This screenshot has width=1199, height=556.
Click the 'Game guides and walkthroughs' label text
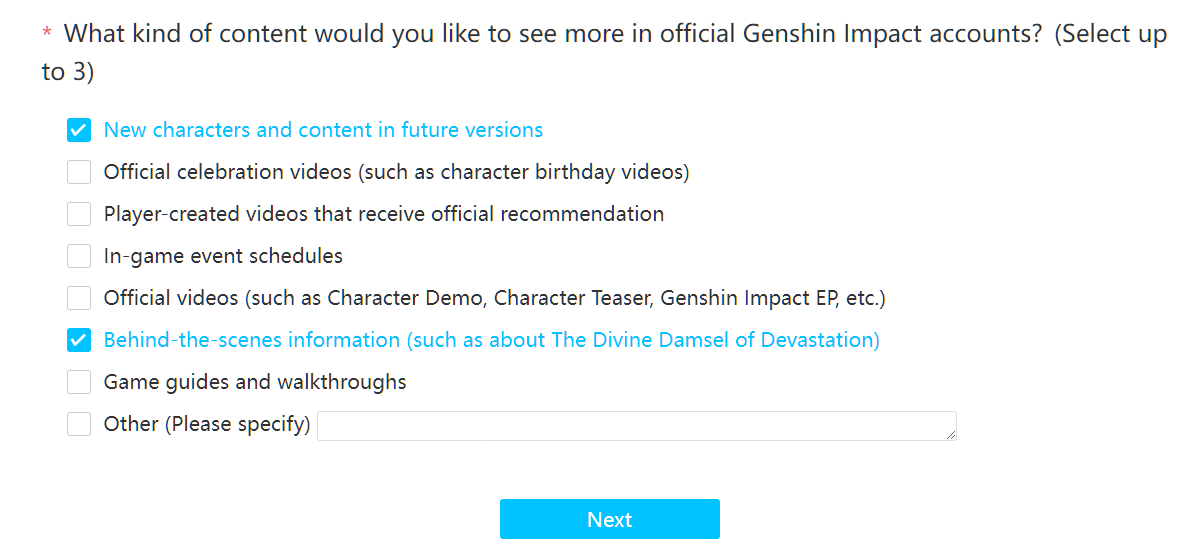[255, 382]
